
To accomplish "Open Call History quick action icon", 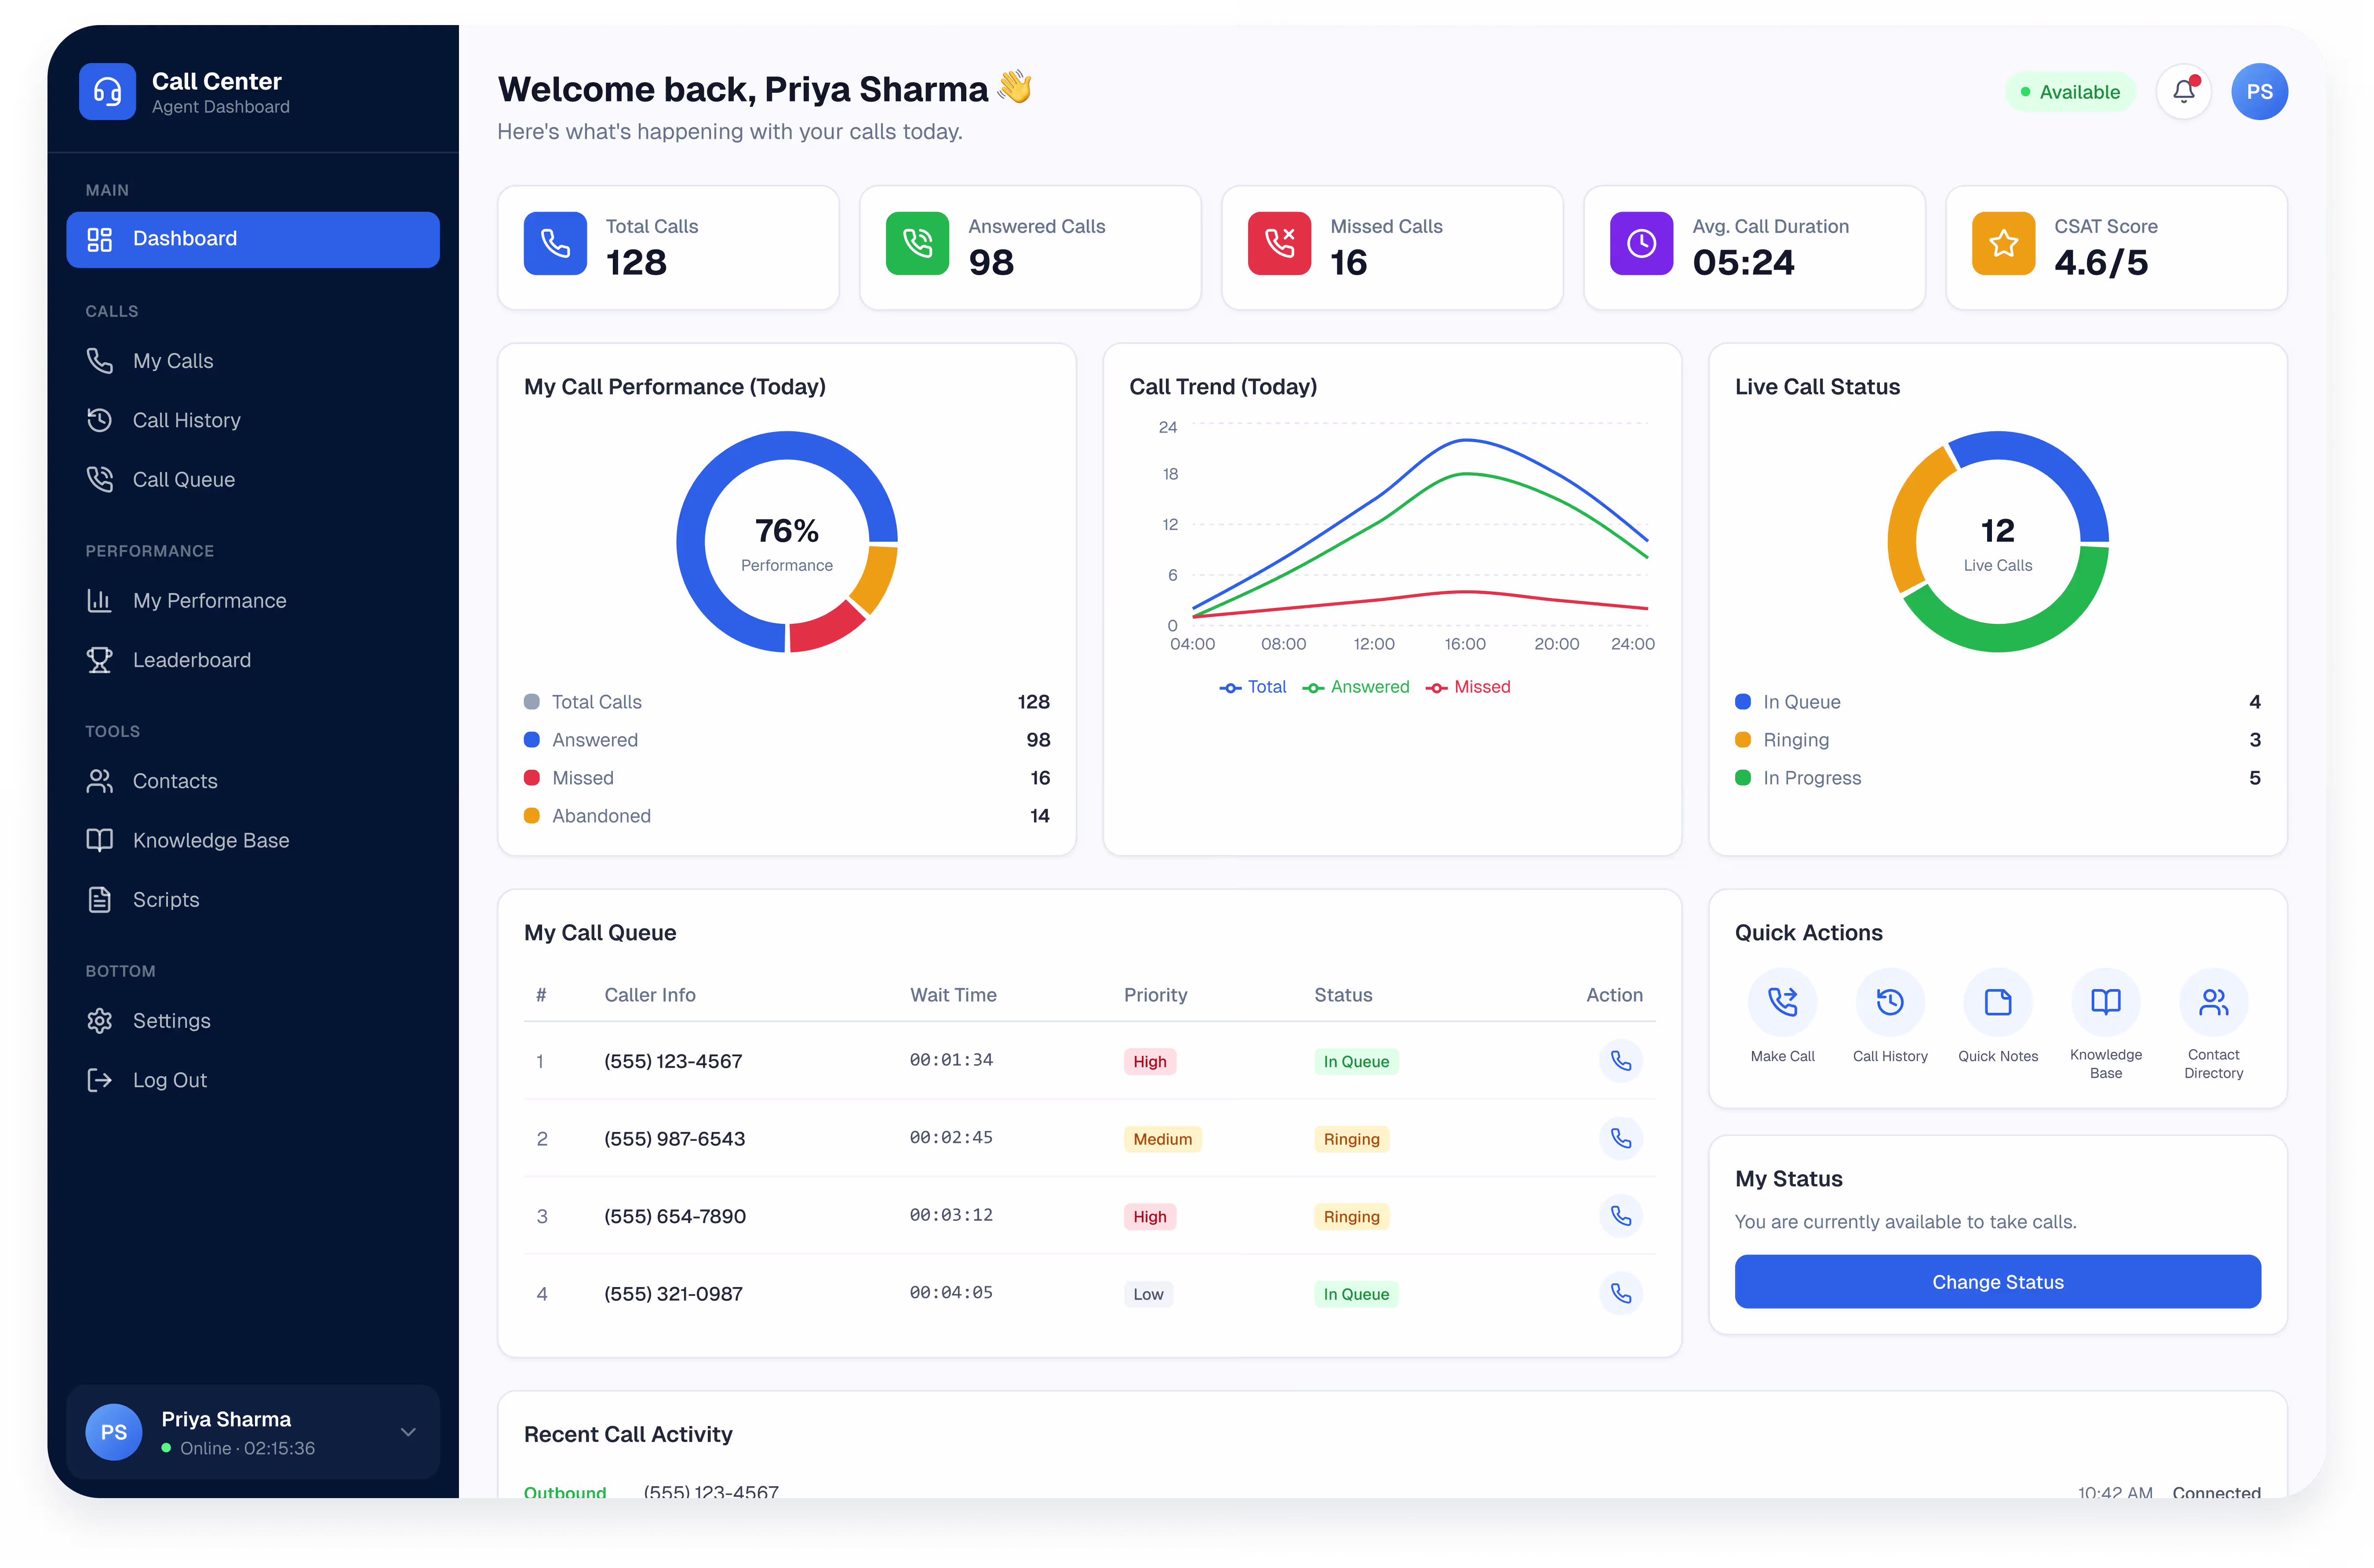I will pyautogui.click(x=1890, y=1002).
